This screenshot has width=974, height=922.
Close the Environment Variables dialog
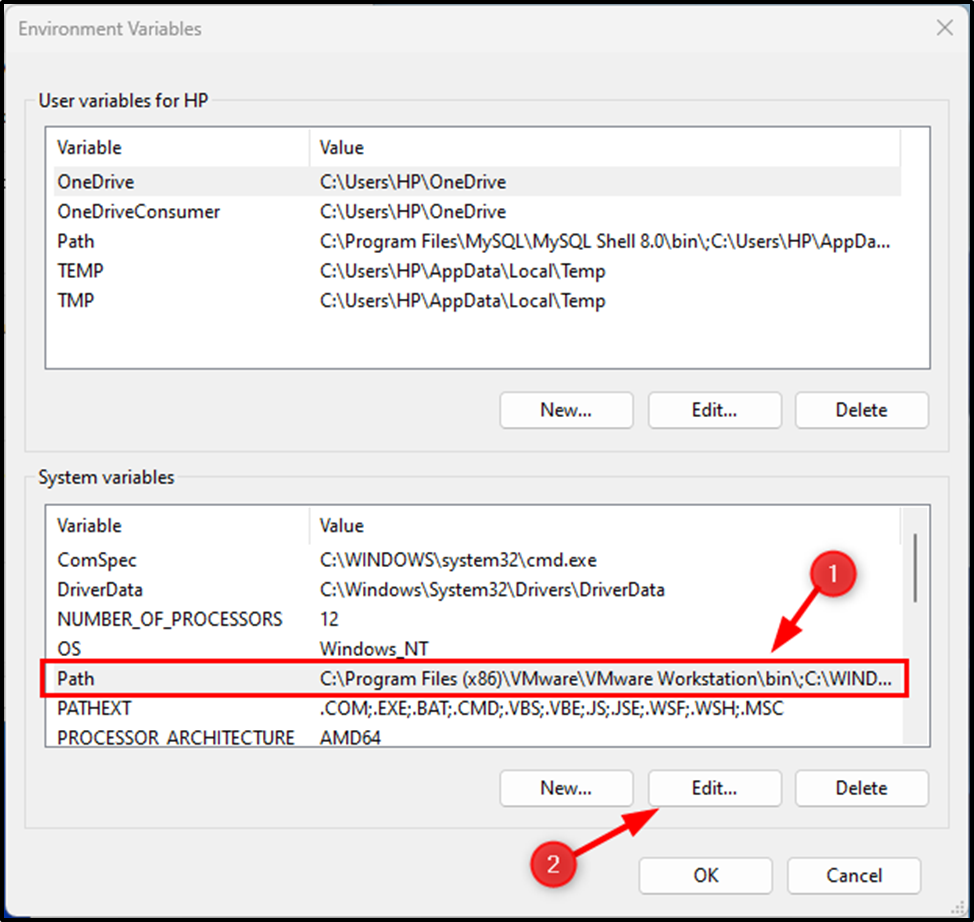tap(944, 28)
